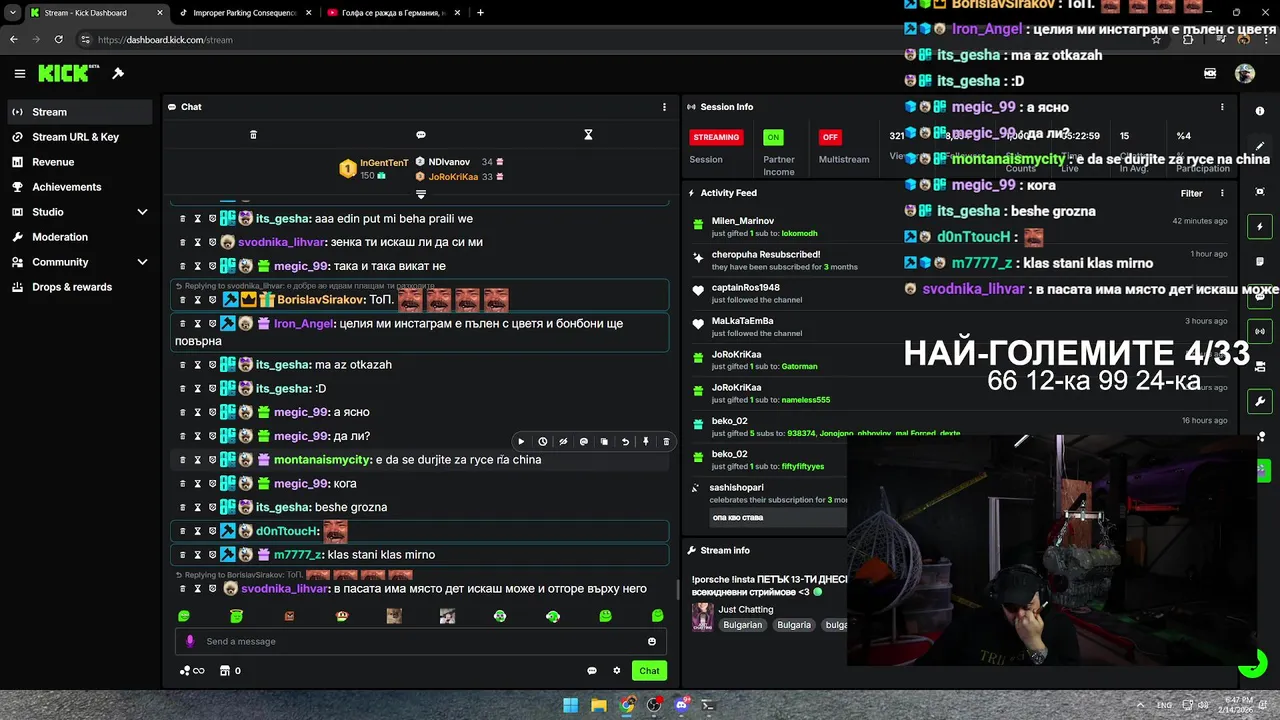Click the microphone icon in message box
The image size is (1280, 720).
tap(190, 641)
